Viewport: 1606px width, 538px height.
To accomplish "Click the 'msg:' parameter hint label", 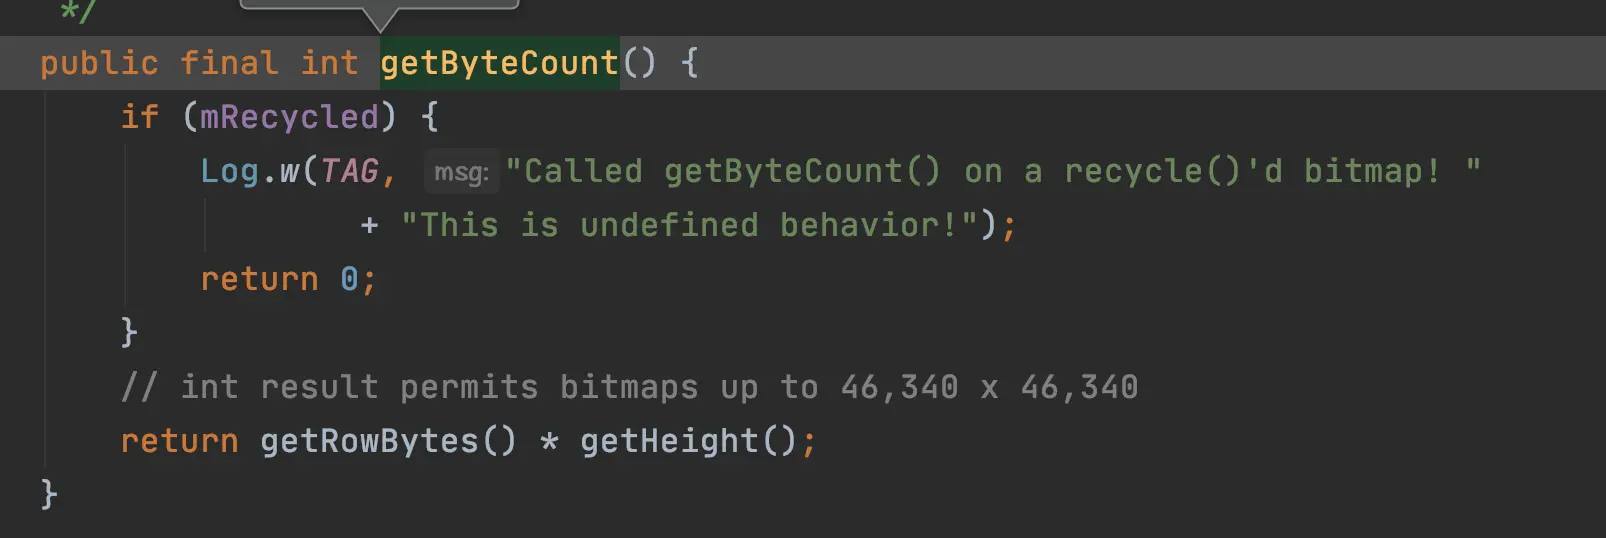I will pos(461,172).
